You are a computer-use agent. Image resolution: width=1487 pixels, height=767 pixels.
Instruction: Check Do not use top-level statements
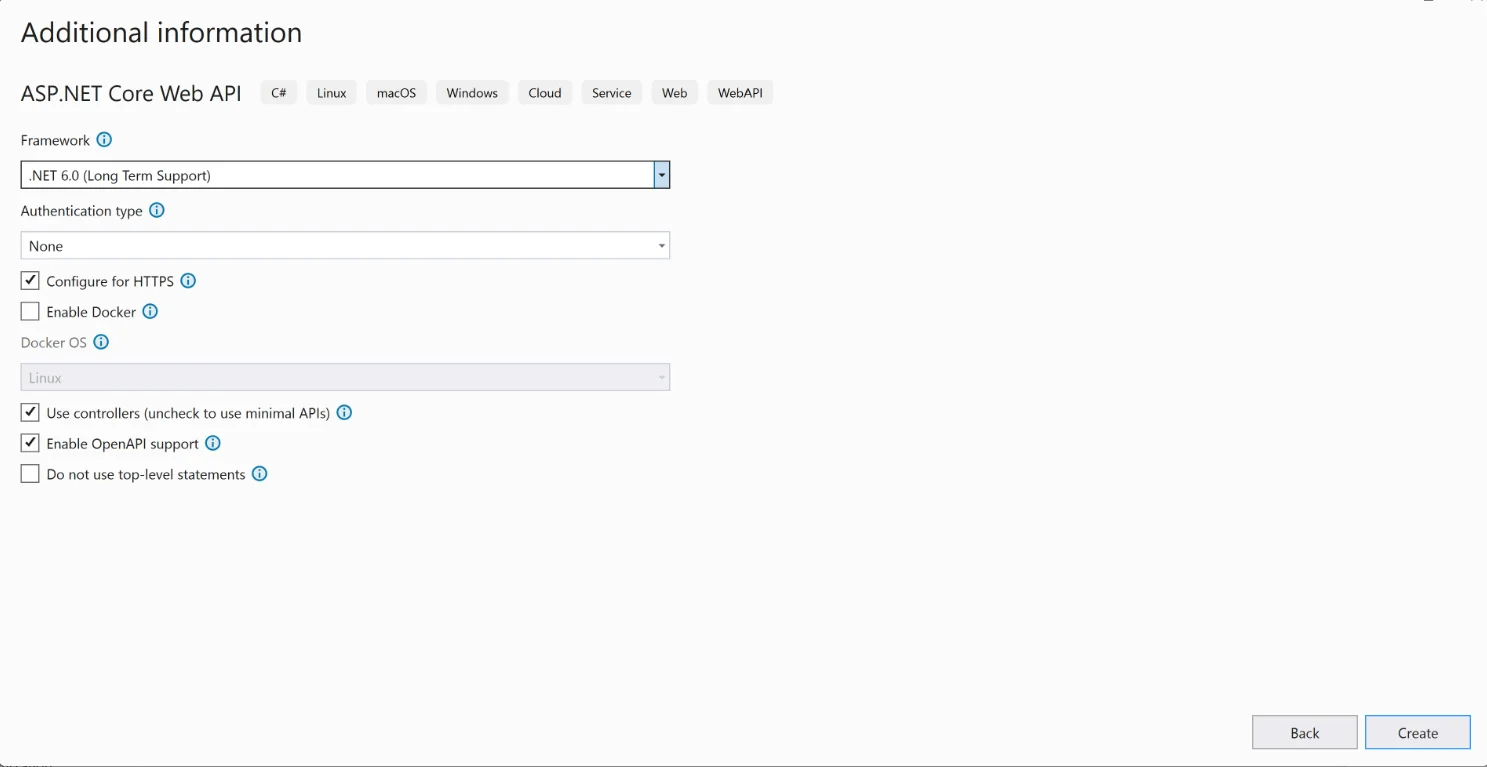coord(30,474)
